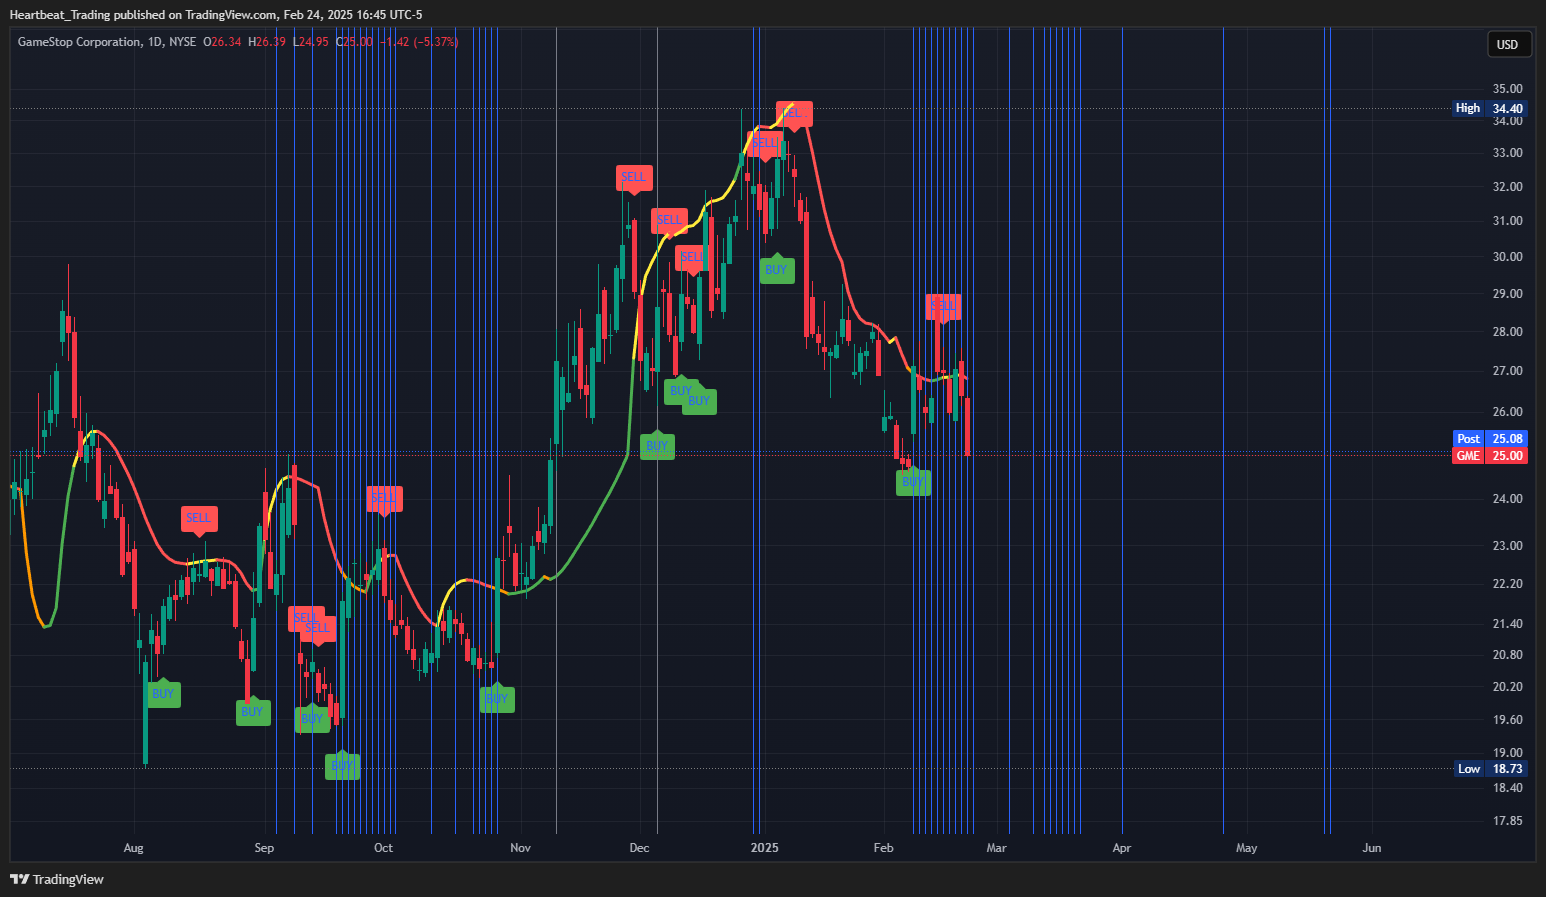
Task: Click the May label on time axis
Action: [1246, 848]
